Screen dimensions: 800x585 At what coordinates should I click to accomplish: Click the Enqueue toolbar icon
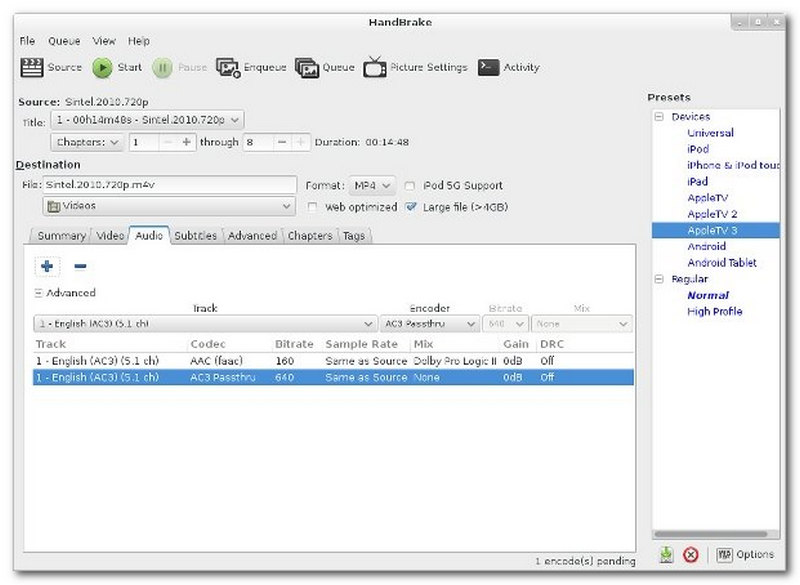tap(228, 68)
